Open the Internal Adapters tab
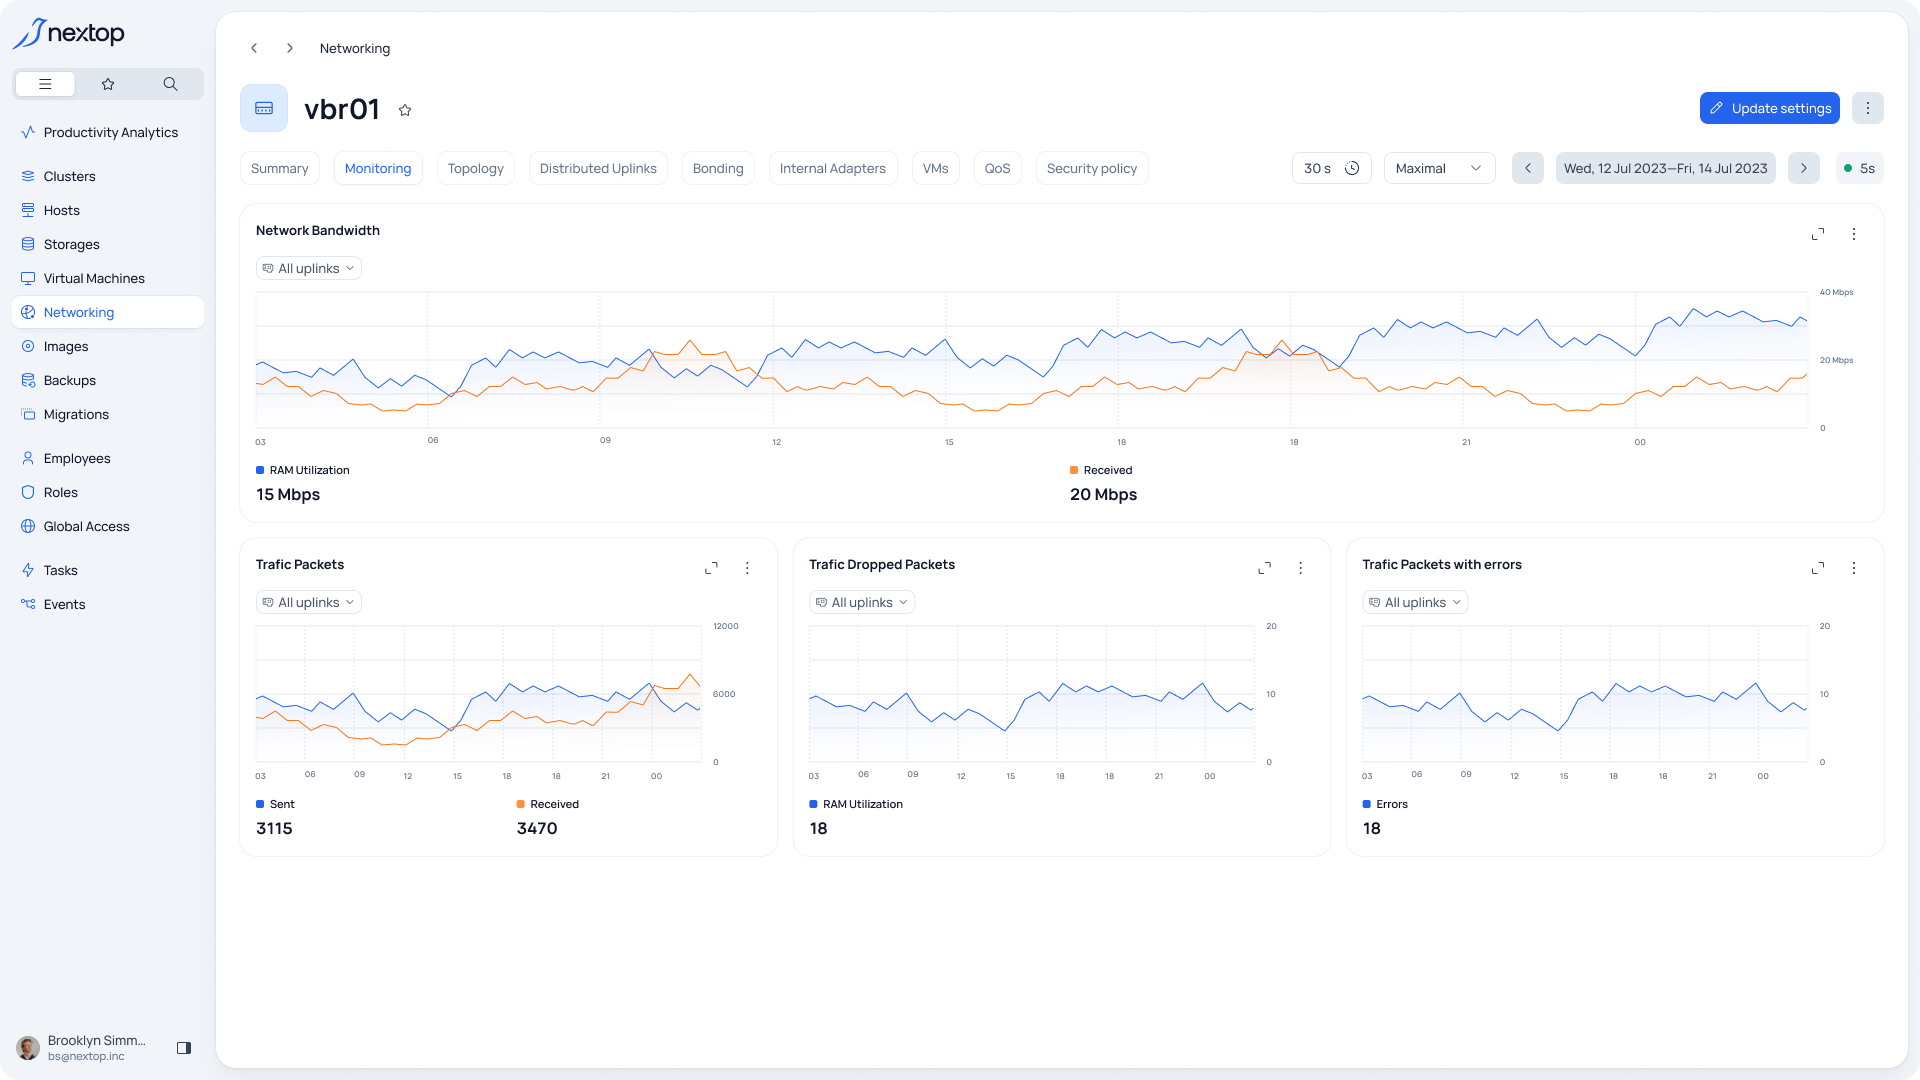 point(833,168)
